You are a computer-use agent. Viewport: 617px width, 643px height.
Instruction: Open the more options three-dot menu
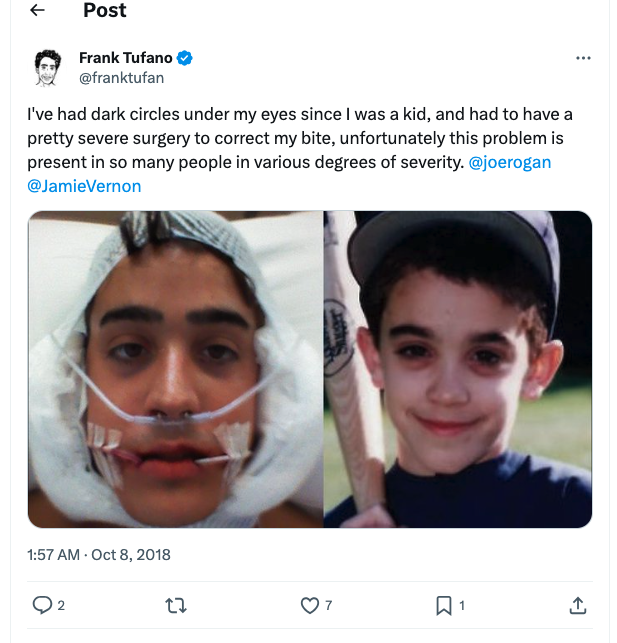pyautogui.click(x=584, y=58)
